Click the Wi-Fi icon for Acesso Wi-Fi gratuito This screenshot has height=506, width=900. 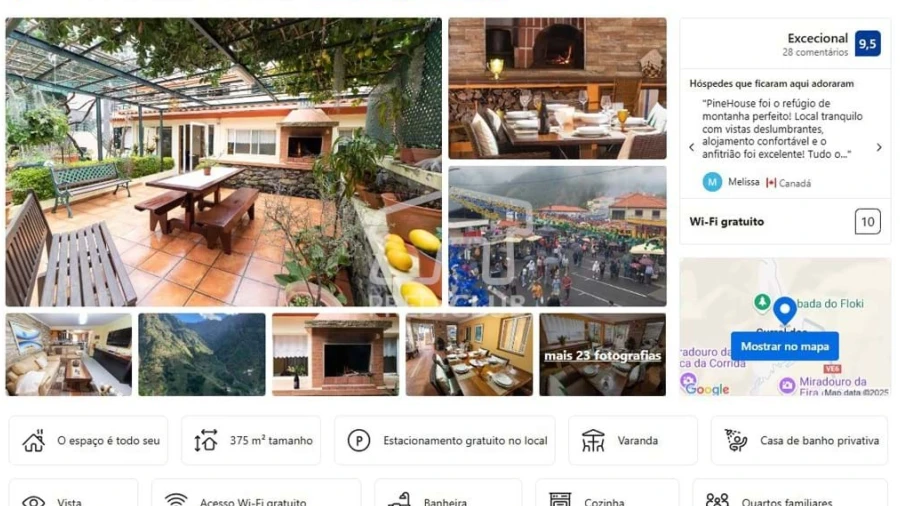pyautogui.click(x=176, y=499)
